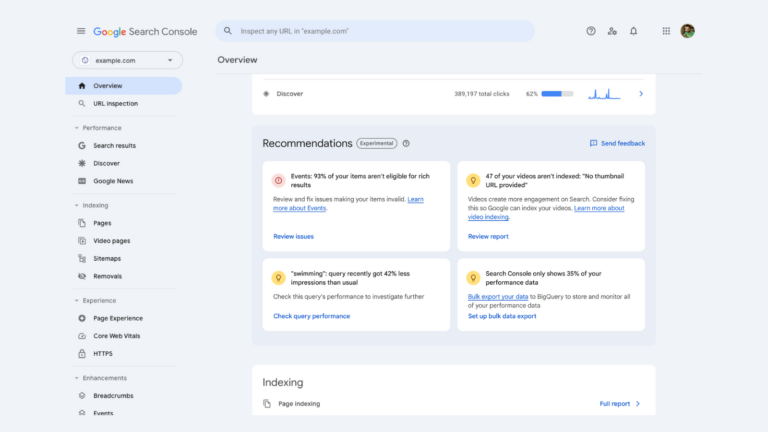Click the Breadcrumbs icon
The image size is (768, 432).
point(82,395)
